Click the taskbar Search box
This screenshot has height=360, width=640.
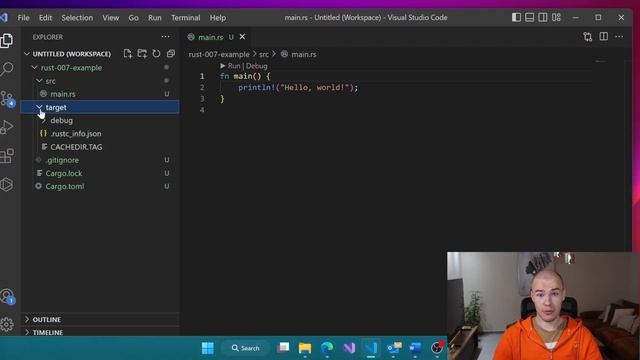tap(246, 348)
